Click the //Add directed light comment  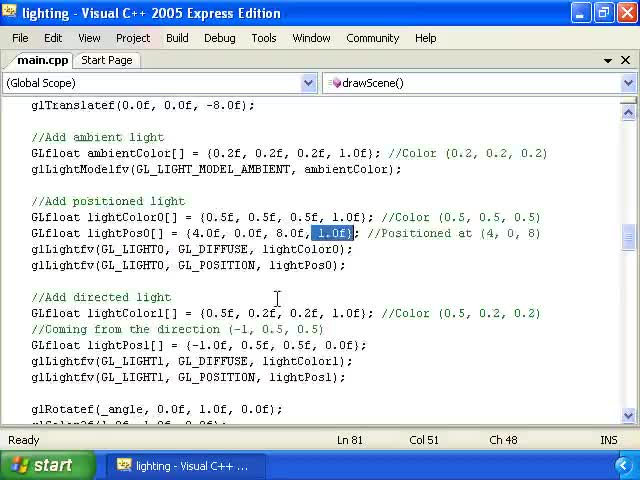(x=101, y=297)
